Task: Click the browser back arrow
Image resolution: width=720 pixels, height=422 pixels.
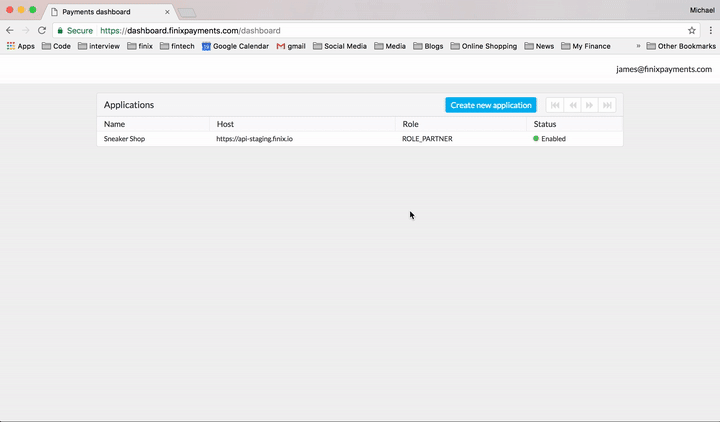Action: tap(10, 31)
